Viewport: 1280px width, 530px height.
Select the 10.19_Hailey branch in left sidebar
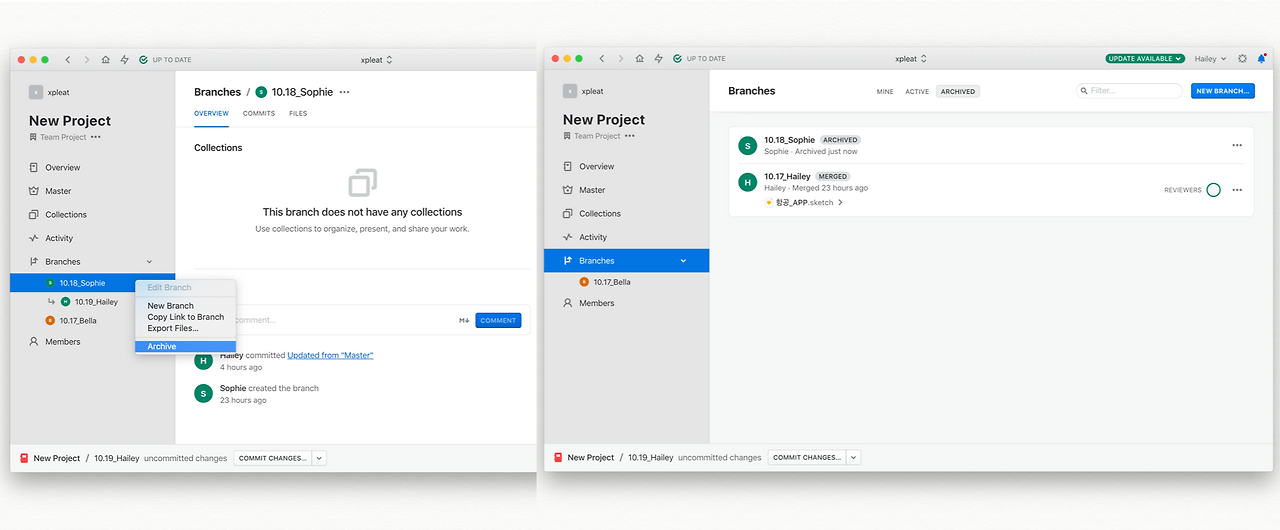(x=92, y=301)
